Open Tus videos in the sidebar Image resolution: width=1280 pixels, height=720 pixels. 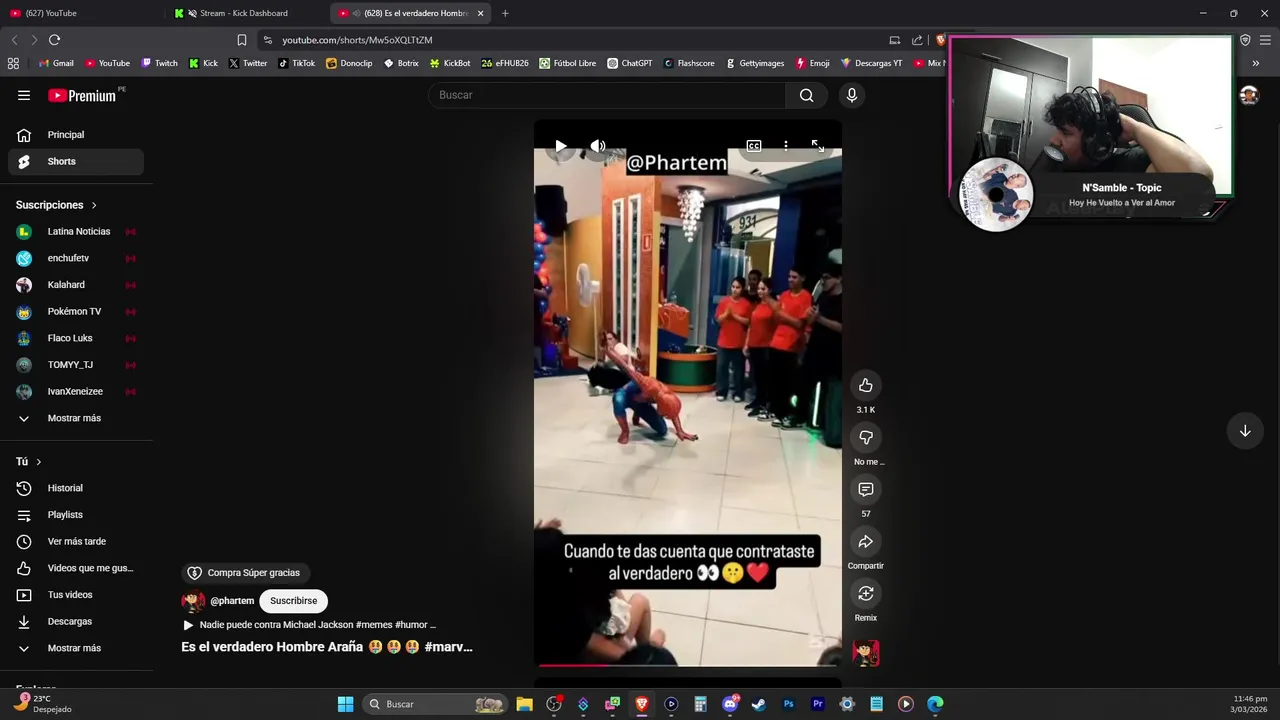(x=76, y=595)
